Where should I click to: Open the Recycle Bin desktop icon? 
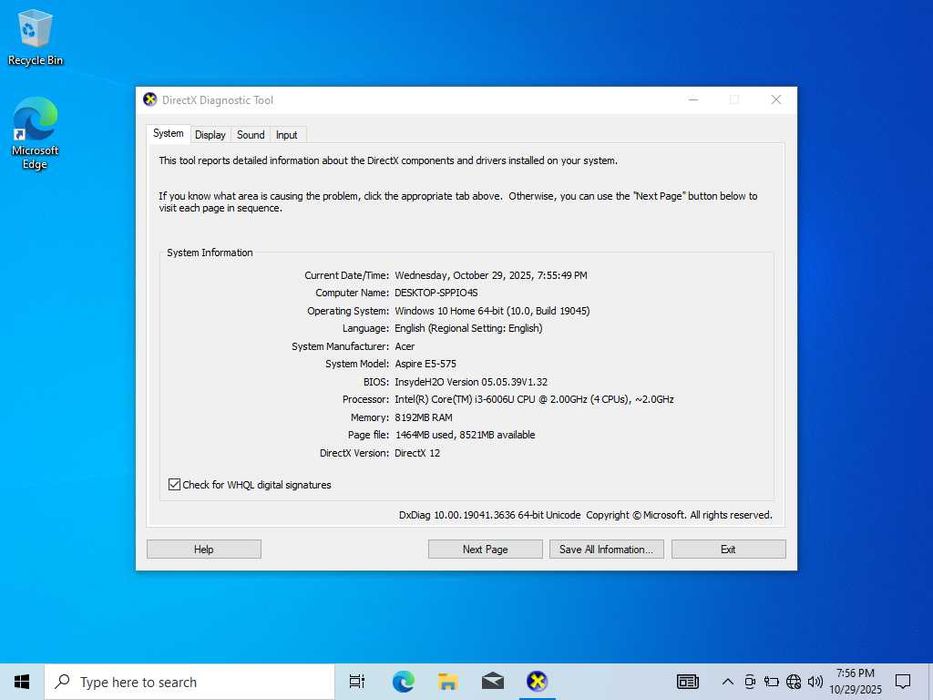(35, 37)
